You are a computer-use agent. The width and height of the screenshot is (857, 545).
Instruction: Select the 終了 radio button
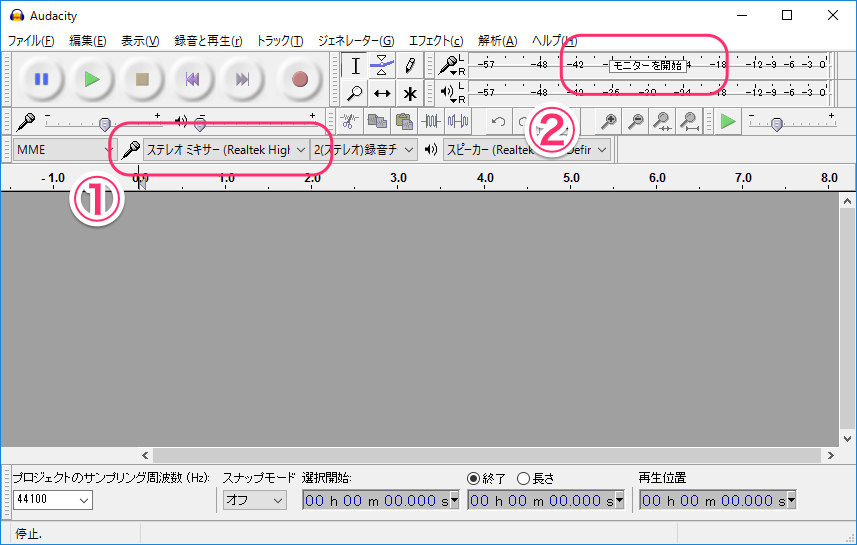pyautogui.click(x=473, y=478)
